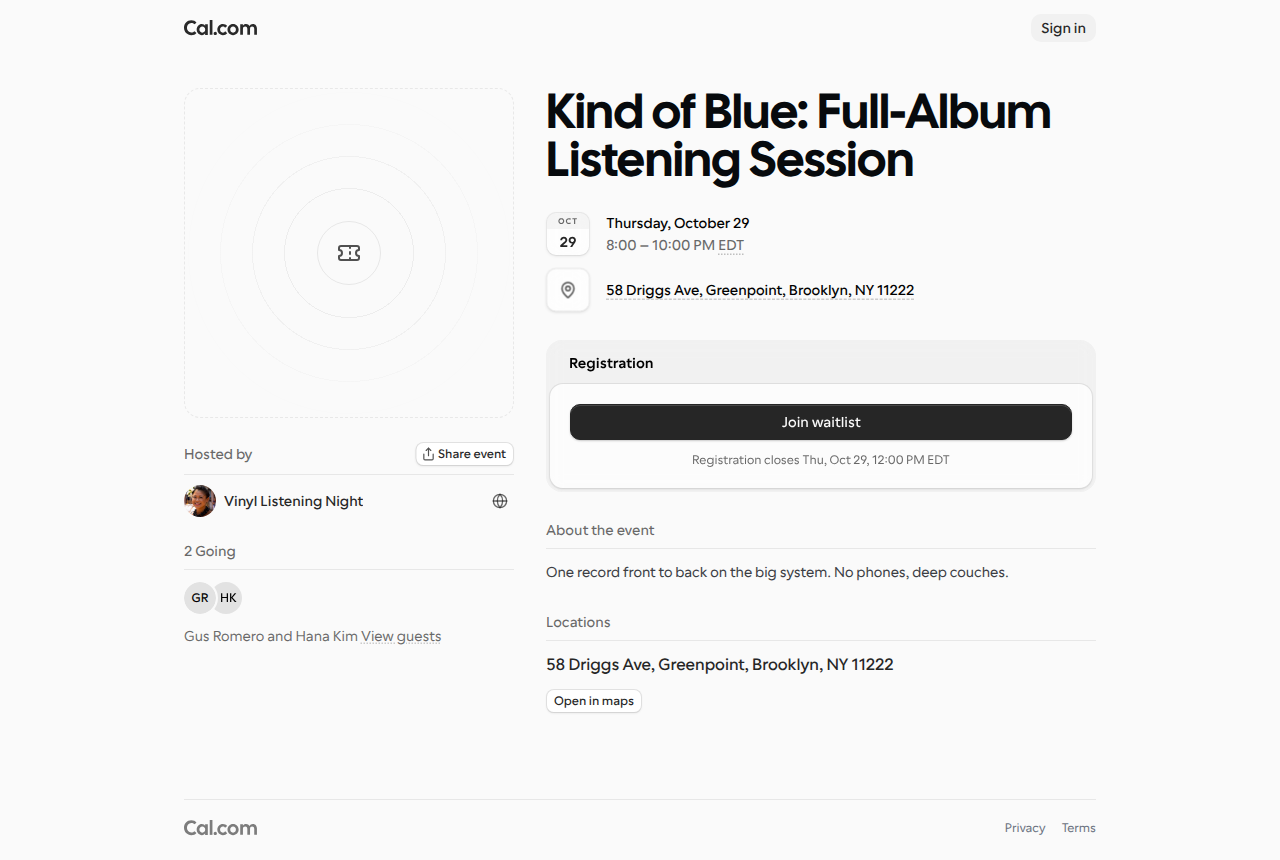Click the globe icon beside Vinyl Listening Night

(500, 501)
